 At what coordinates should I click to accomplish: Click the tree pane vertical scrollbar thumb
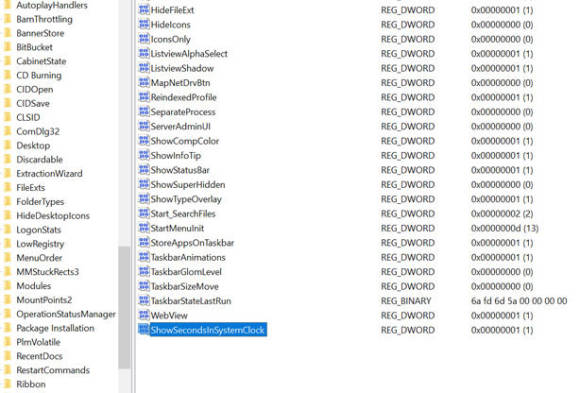pyautogui.click(x=124, y=308)
